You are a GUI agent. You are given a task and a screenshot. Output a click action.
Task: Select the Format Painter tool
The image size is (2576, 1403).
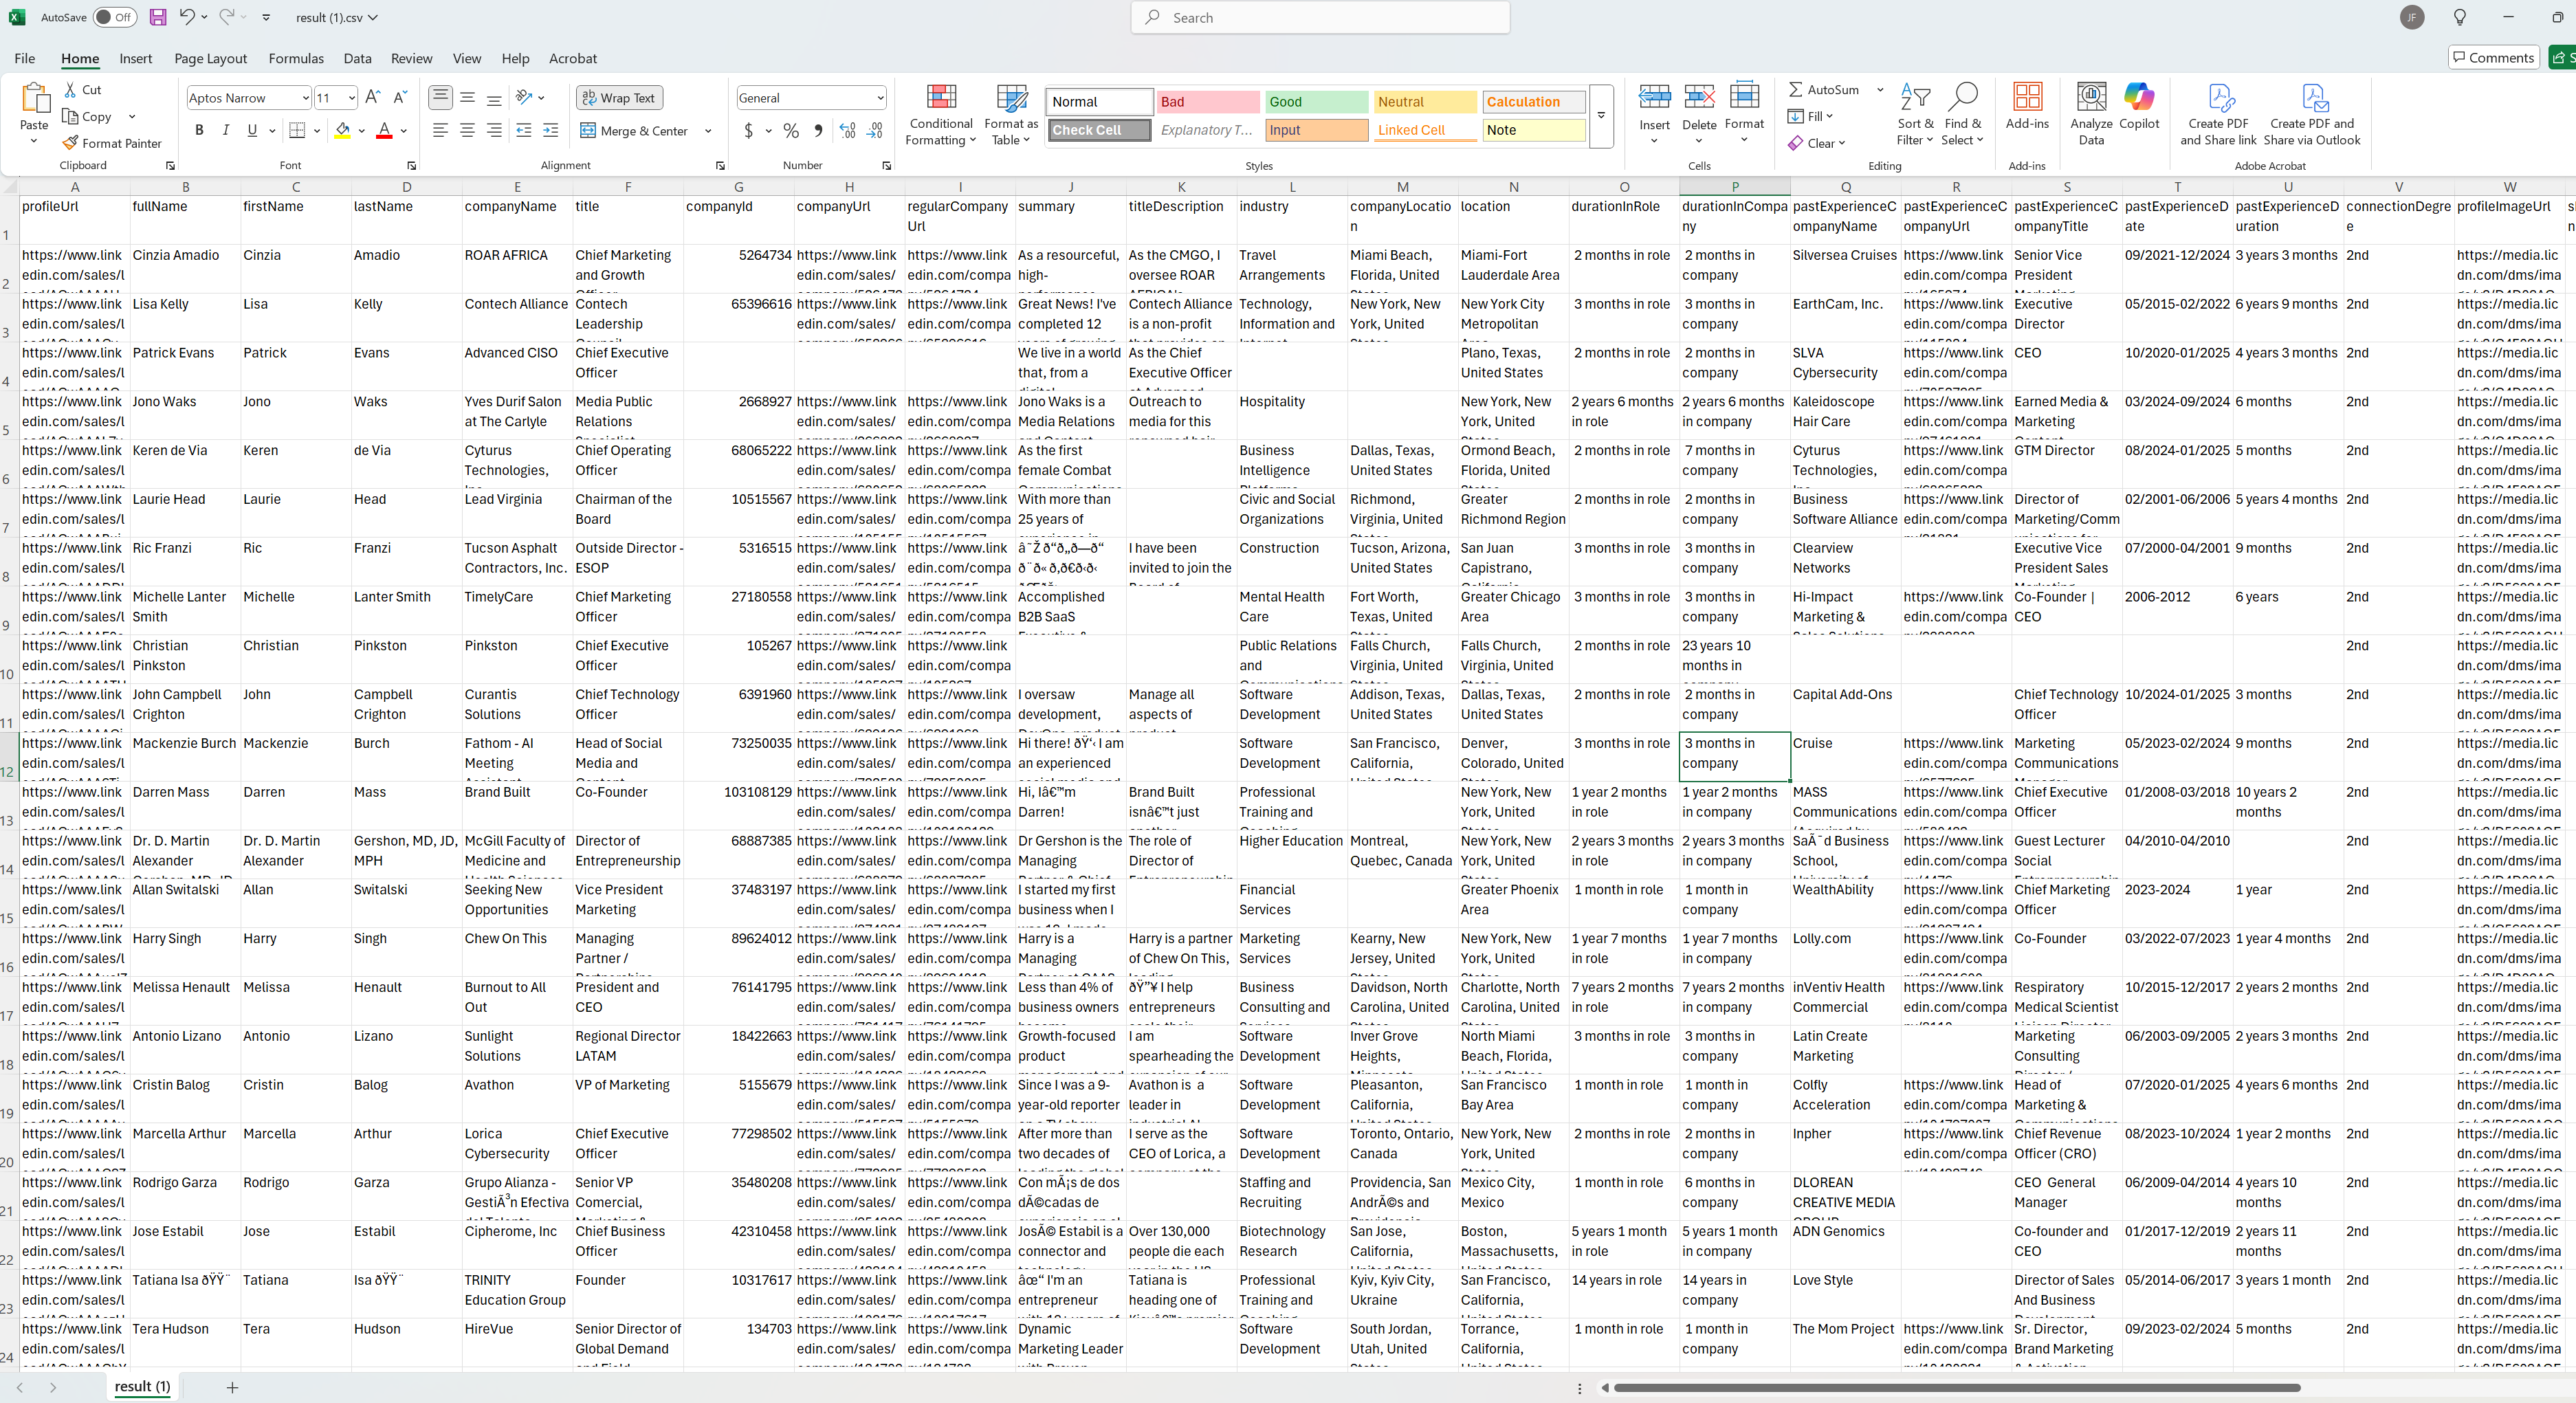111,143
